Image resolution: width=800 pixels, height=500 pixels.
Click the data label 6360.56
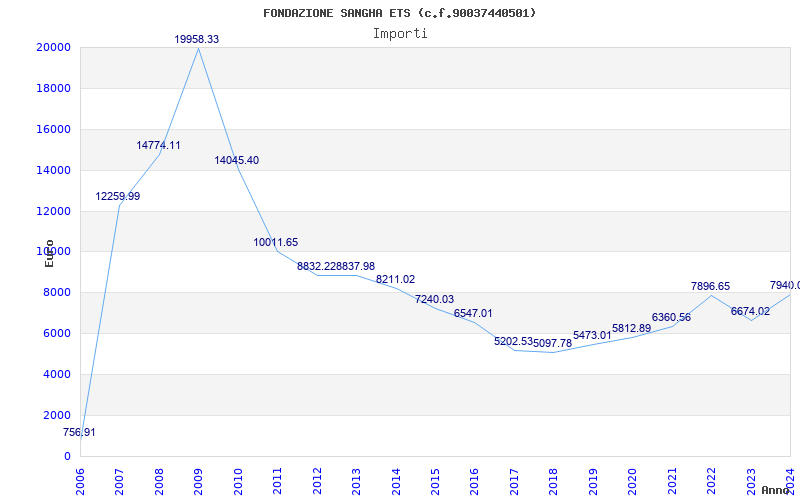coord(671,317)
